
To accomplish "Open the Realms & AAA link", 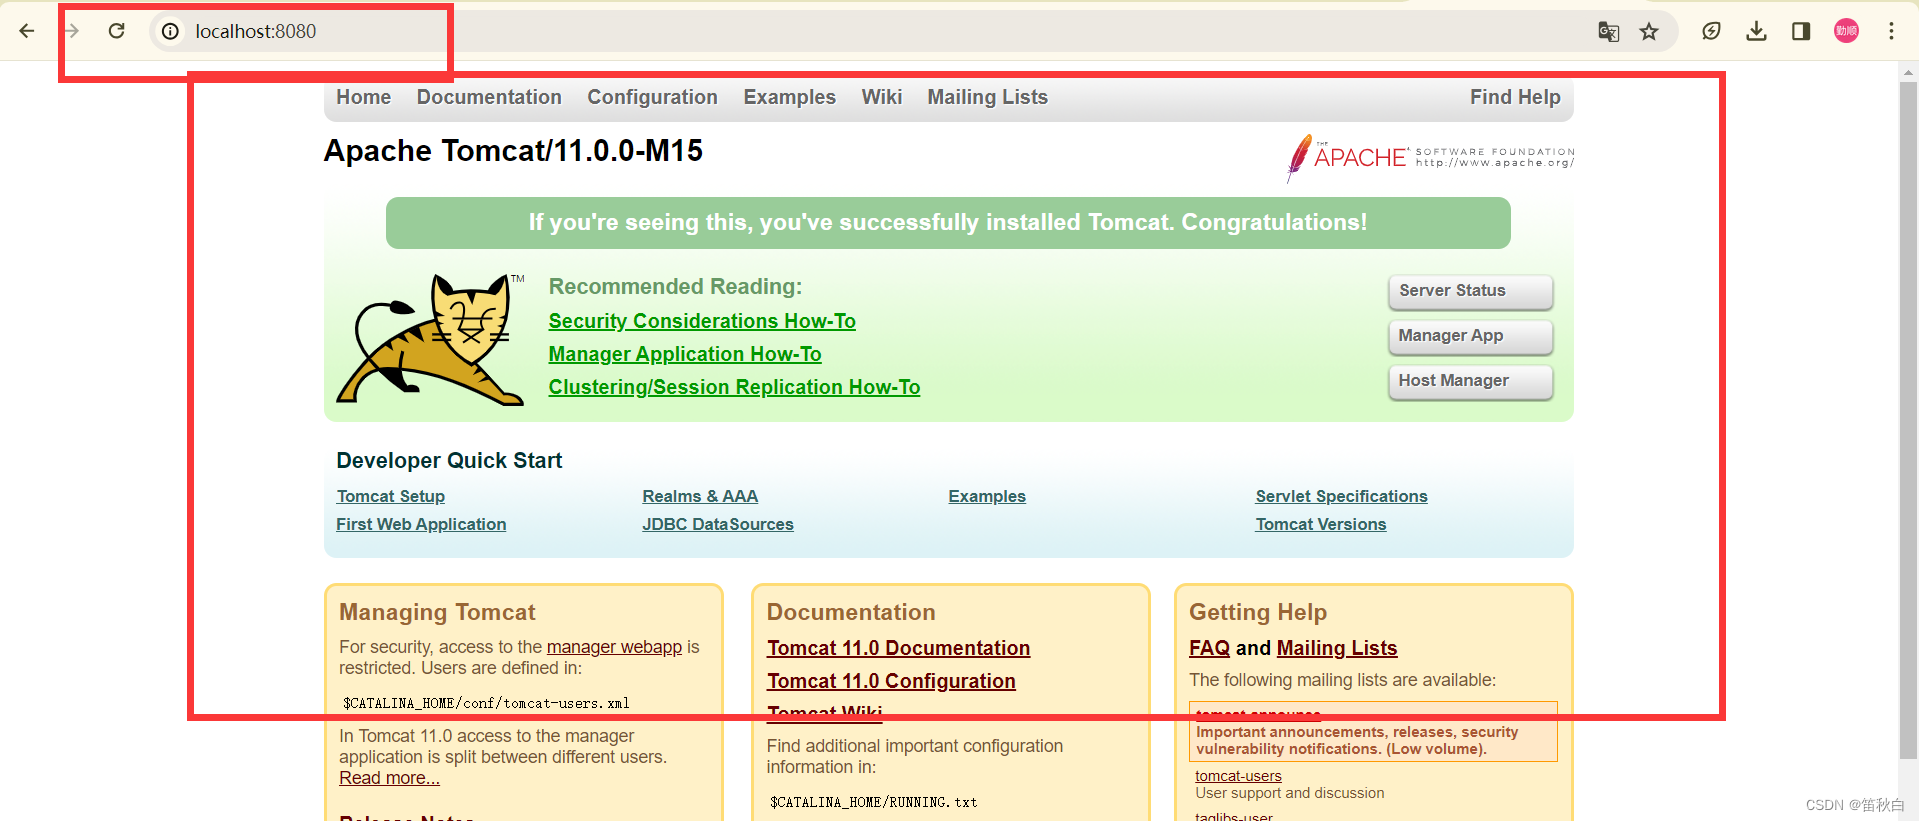I will click(x=700, y=496).
